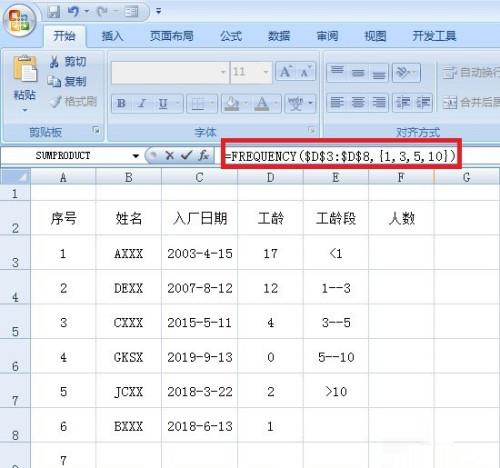Switch to the 视图 tab
Screen dimensions: 500x468
(x=375, y=36)
